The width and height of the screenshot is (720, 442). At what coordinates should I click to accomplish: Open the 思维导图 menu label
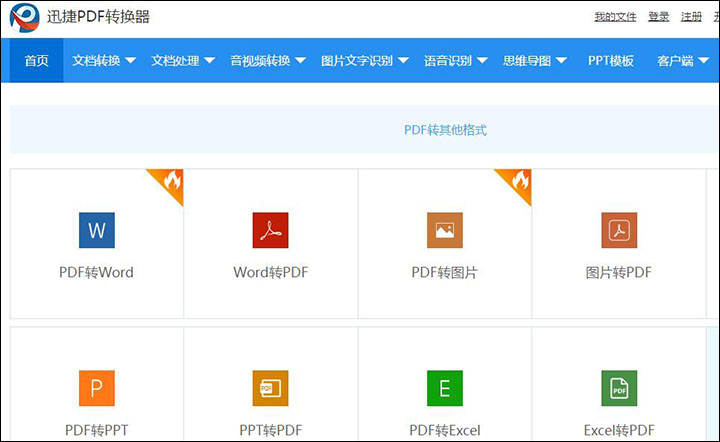click(527, 61)
